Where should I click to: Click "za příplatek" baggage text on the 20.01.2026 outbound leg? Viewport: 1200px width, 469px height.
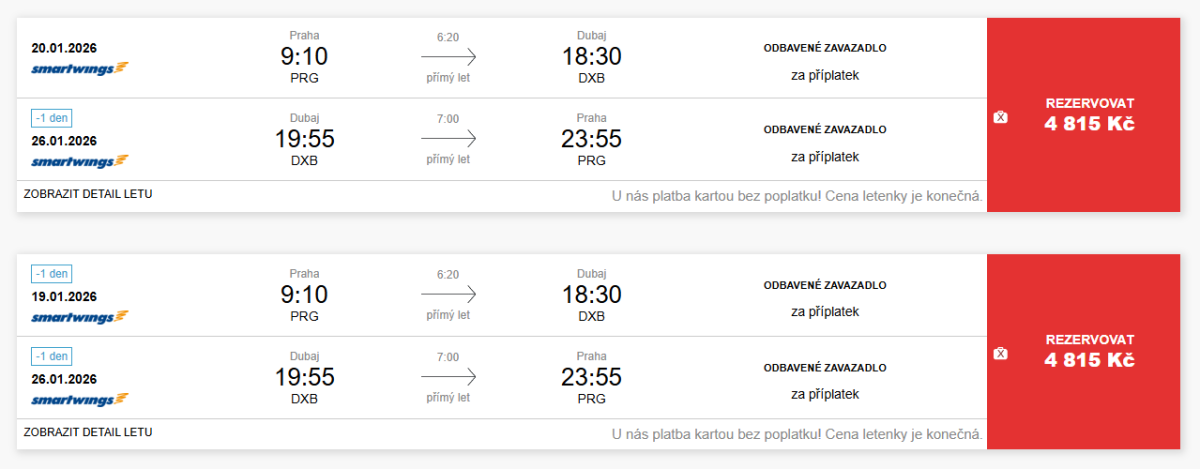(x=825, y=74)
